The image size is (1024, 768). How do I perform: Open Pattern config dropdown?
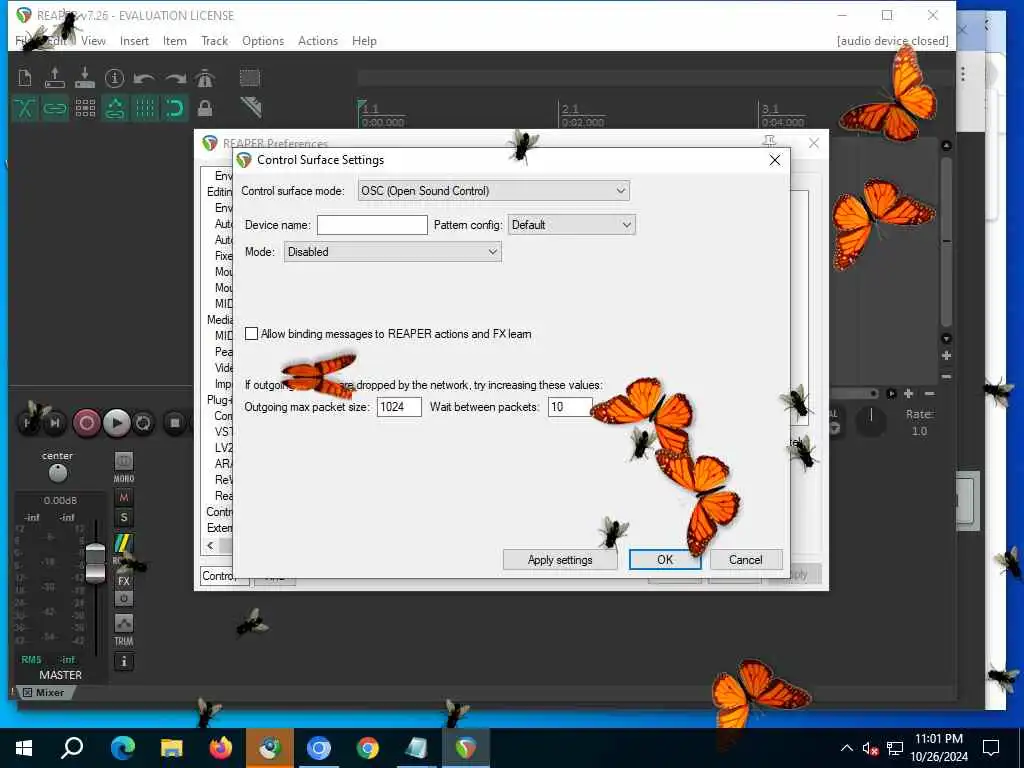[x=571, y=225]
